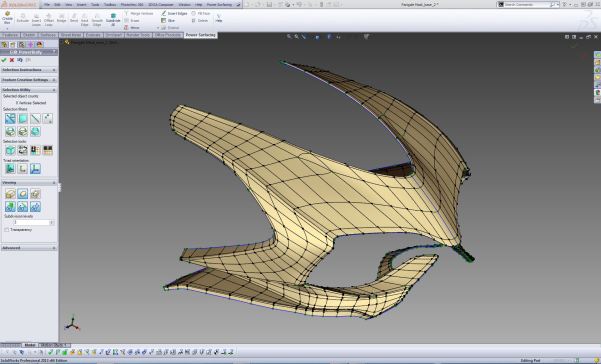601x364 pixels.
Task: Select the Bridge tool
Action: click(62, 18)
